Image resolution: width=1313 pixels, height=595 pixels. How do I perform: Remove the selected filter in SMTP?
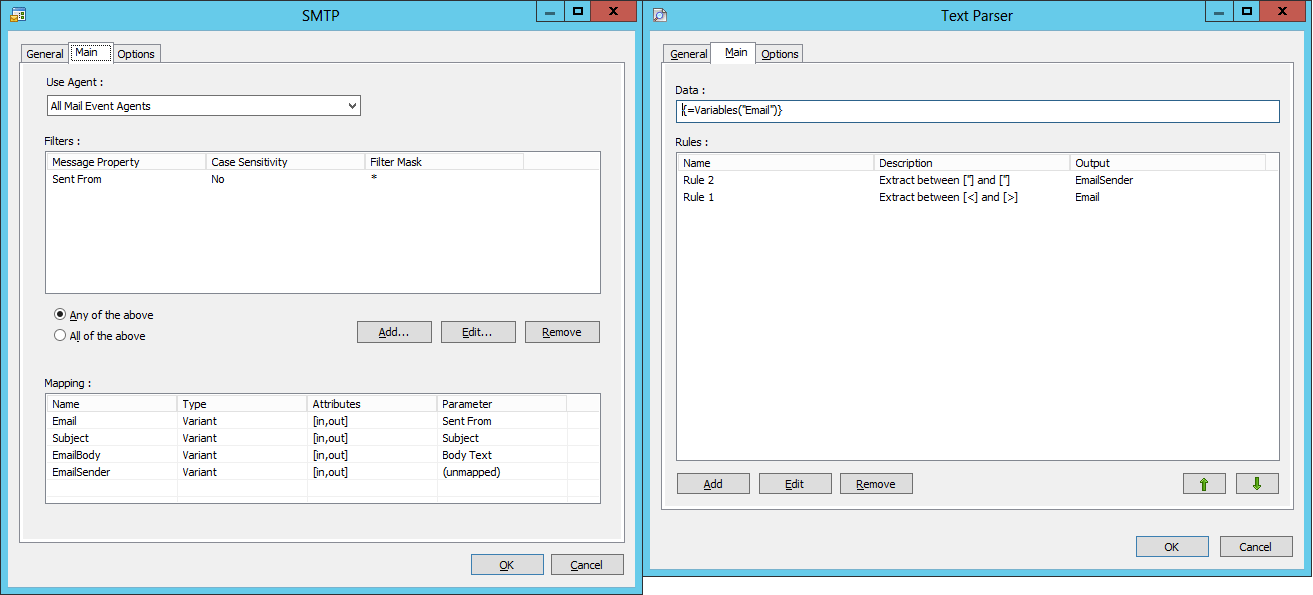[x=562, y=332]
